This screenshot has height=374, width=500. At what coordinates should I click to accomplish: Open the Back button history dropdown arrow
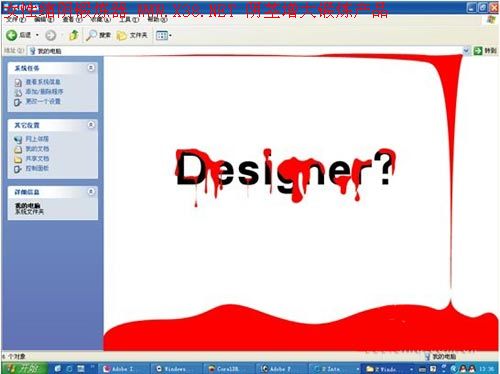tap(37, 35)
